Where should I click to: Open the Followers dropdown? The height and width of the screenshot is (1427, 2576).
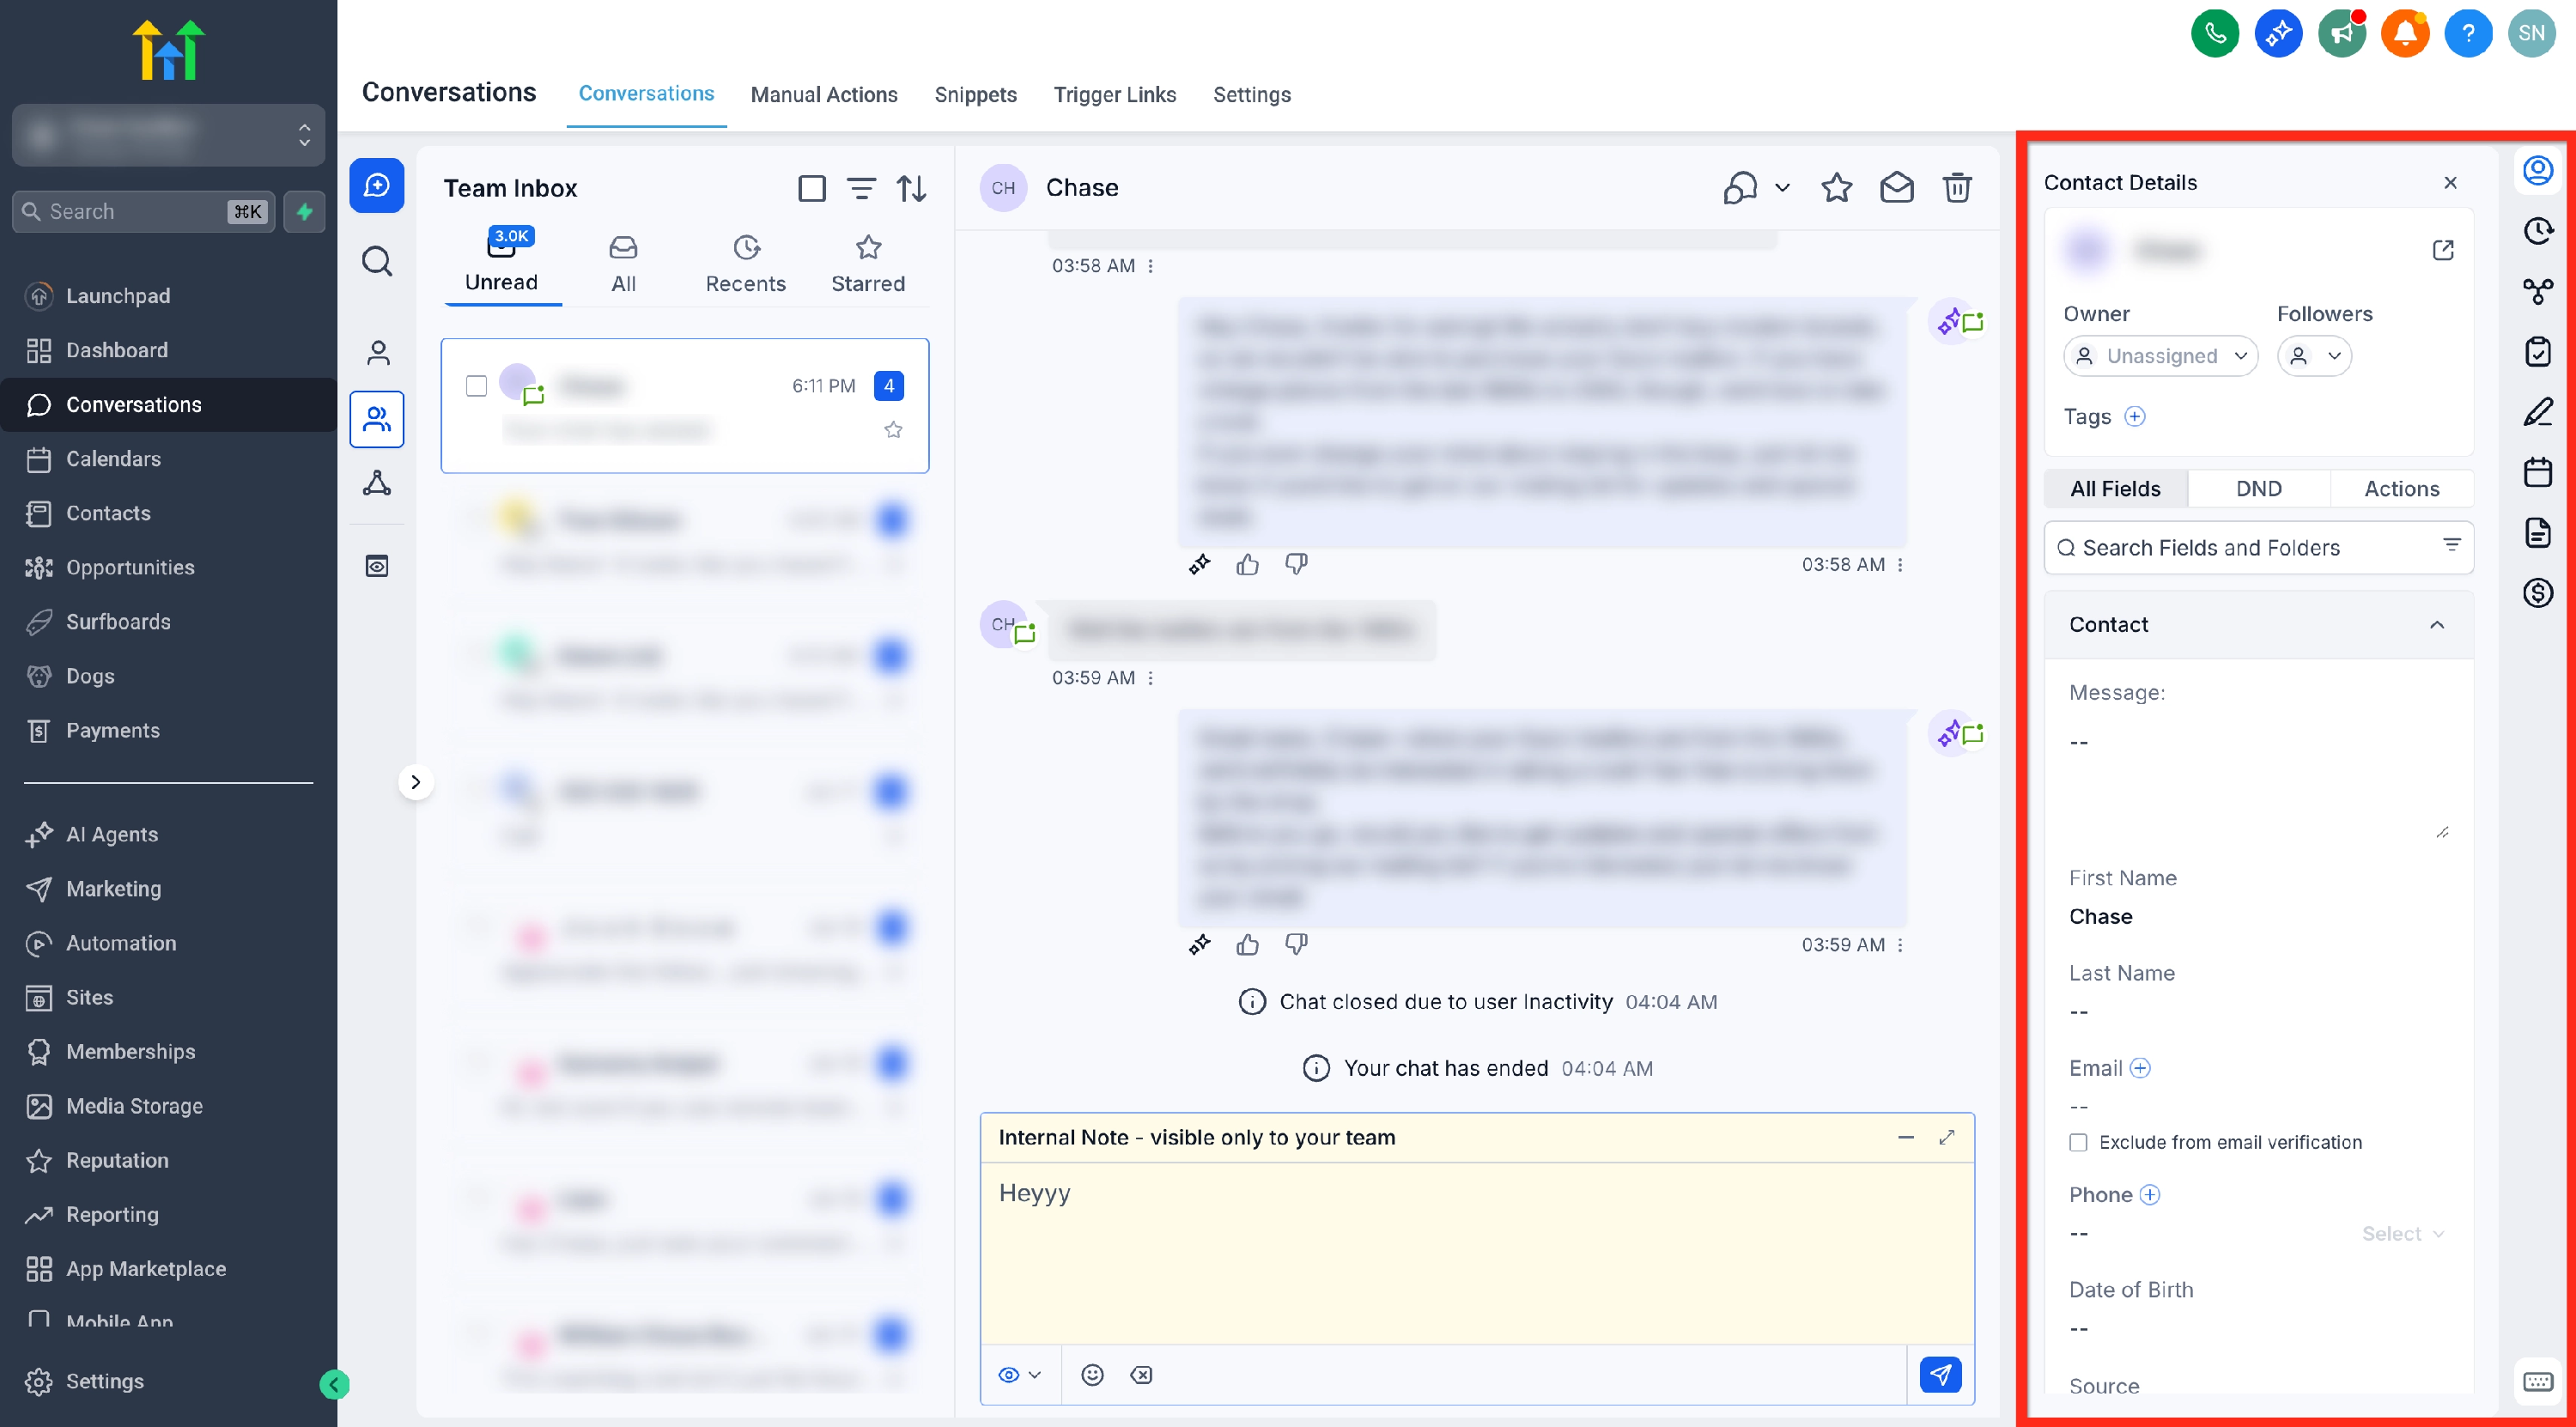(x=2313, y=356)
